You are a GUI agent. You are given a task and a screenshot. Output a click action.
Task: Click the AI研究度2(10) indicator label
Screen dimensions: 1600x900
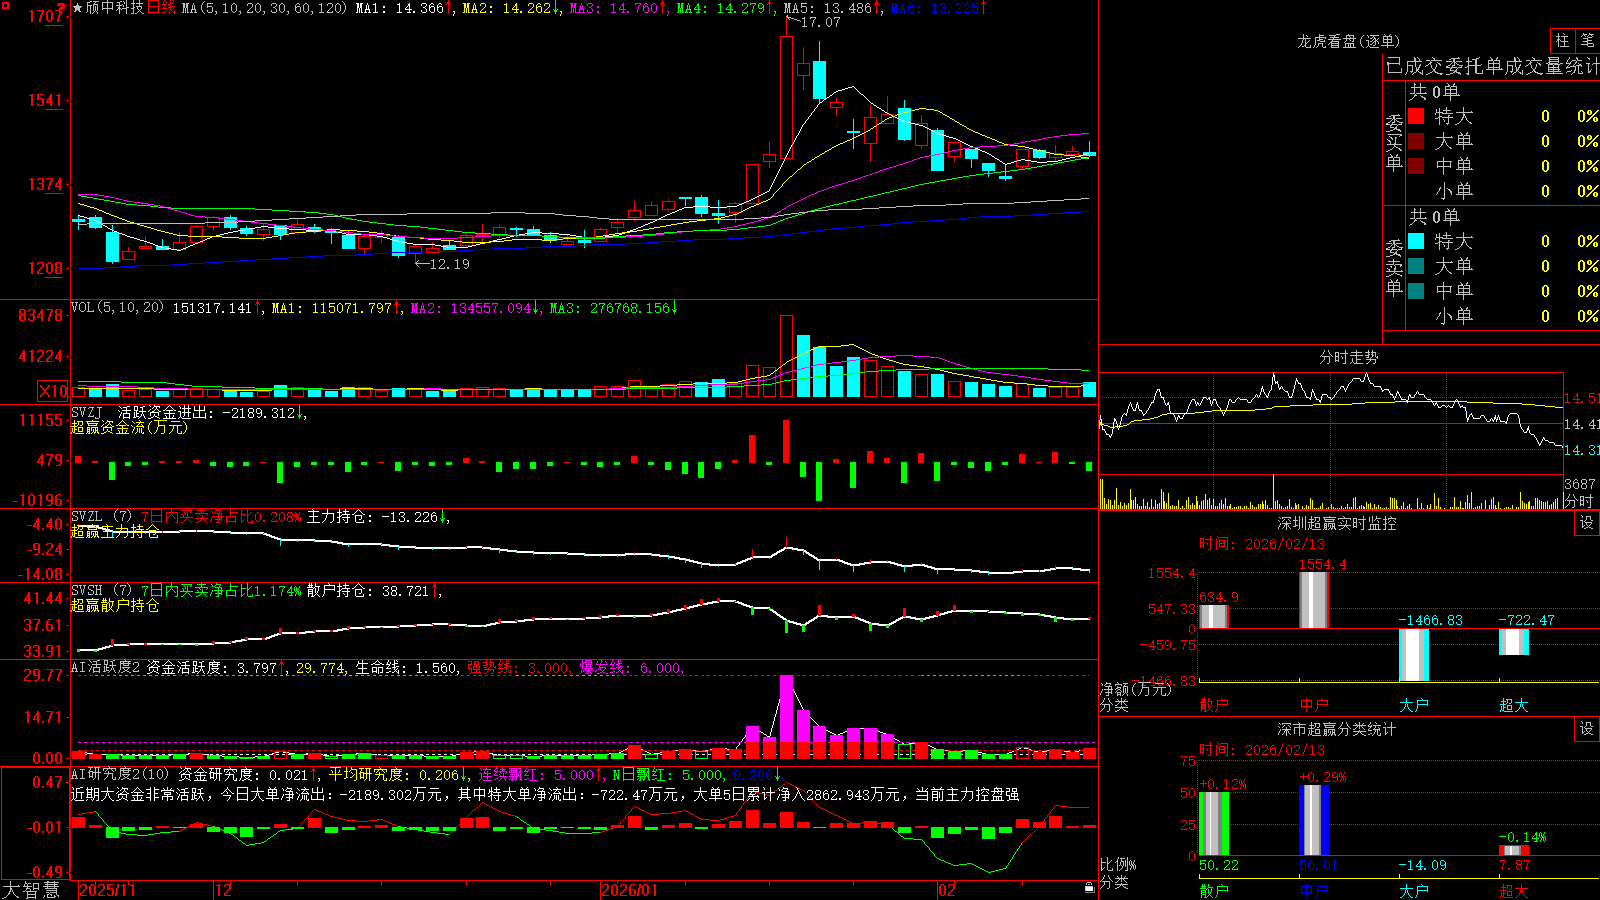click(x=120, y=774)
